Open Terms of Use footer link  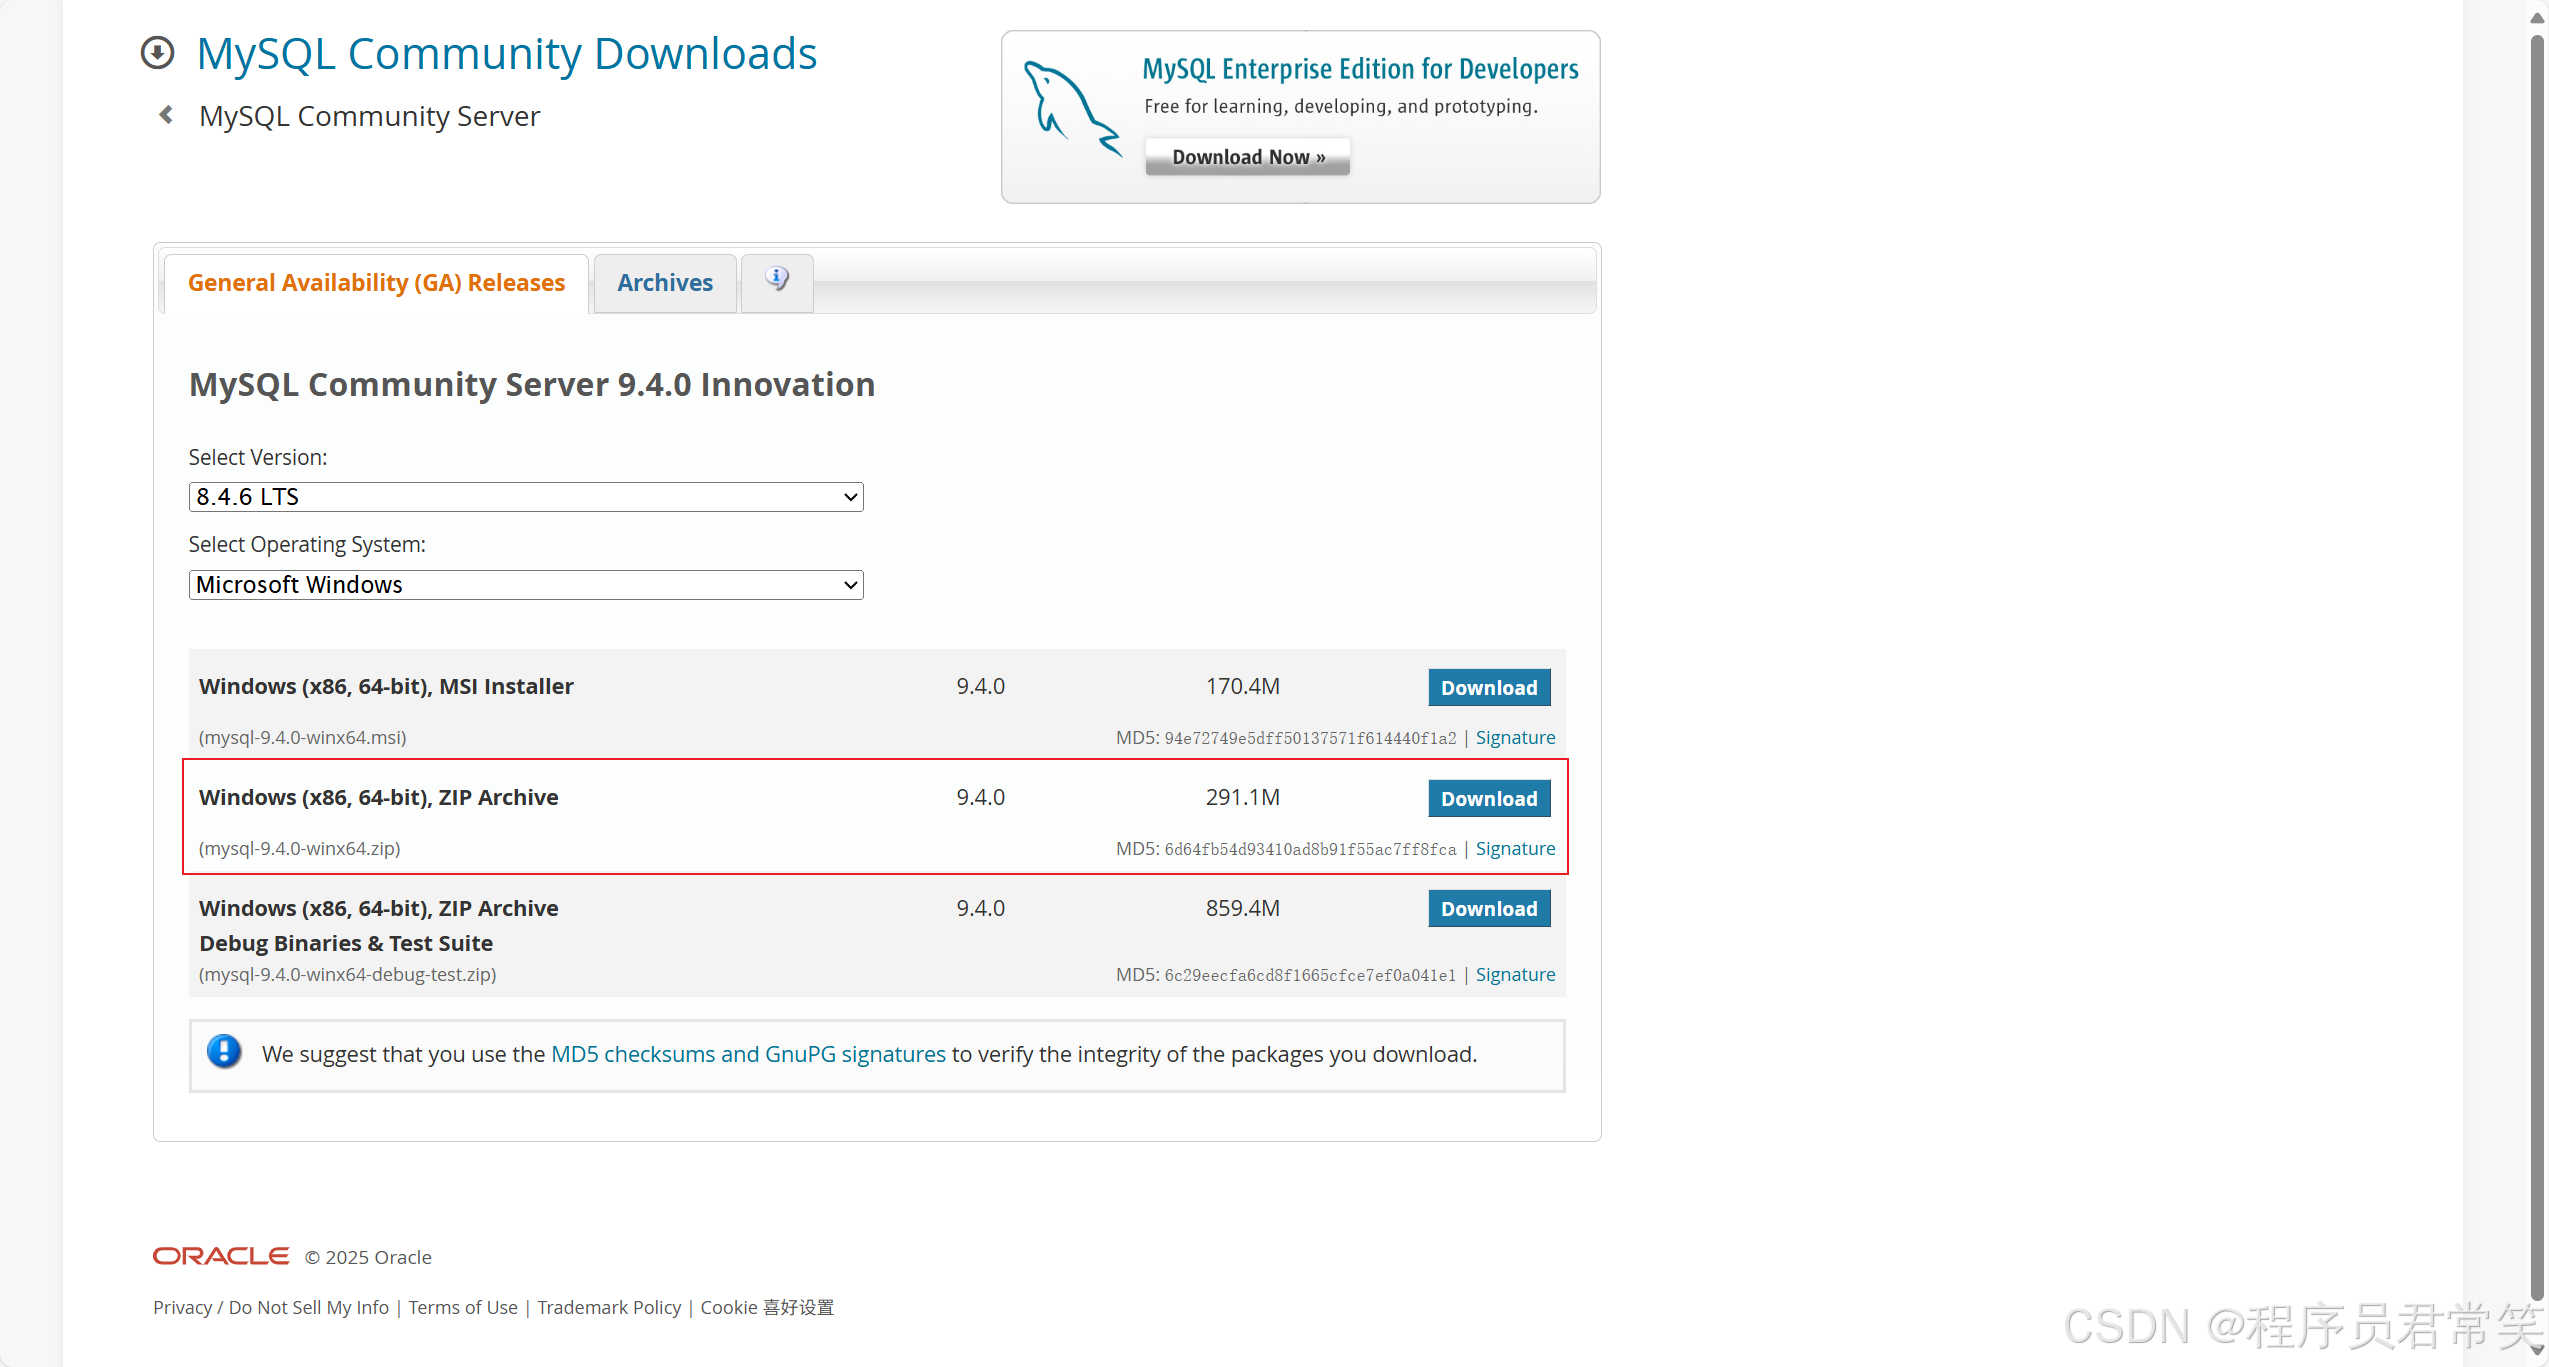(463, 1307)
